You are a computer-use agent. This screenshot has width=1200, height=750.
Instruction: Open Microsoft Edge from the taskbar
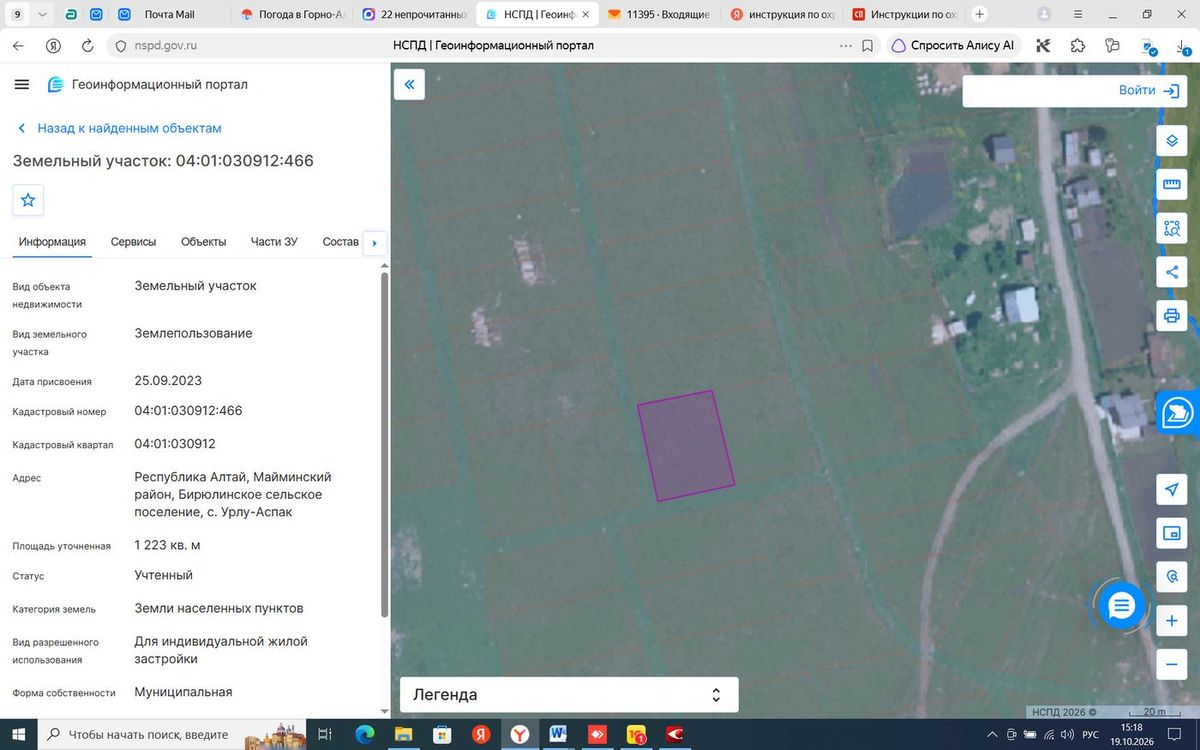pos(364,734)
